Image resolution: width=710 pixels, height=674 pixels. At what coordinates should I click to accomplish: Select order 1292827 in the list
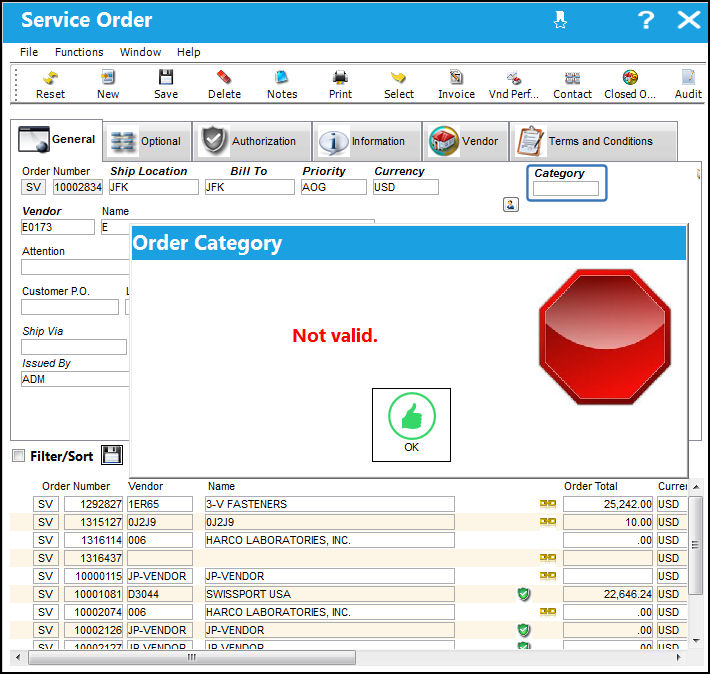[93, 504]
